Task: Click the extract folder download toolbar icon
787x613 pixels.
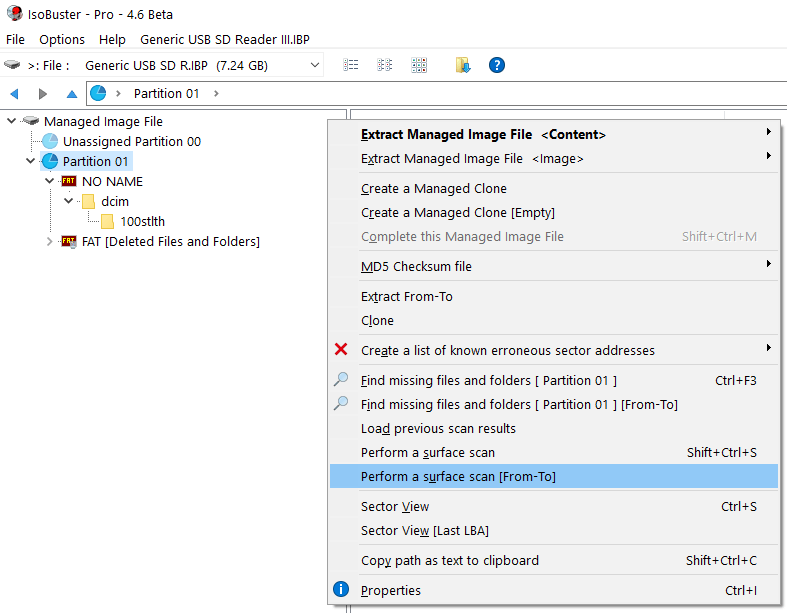Action: coord(463,65)
